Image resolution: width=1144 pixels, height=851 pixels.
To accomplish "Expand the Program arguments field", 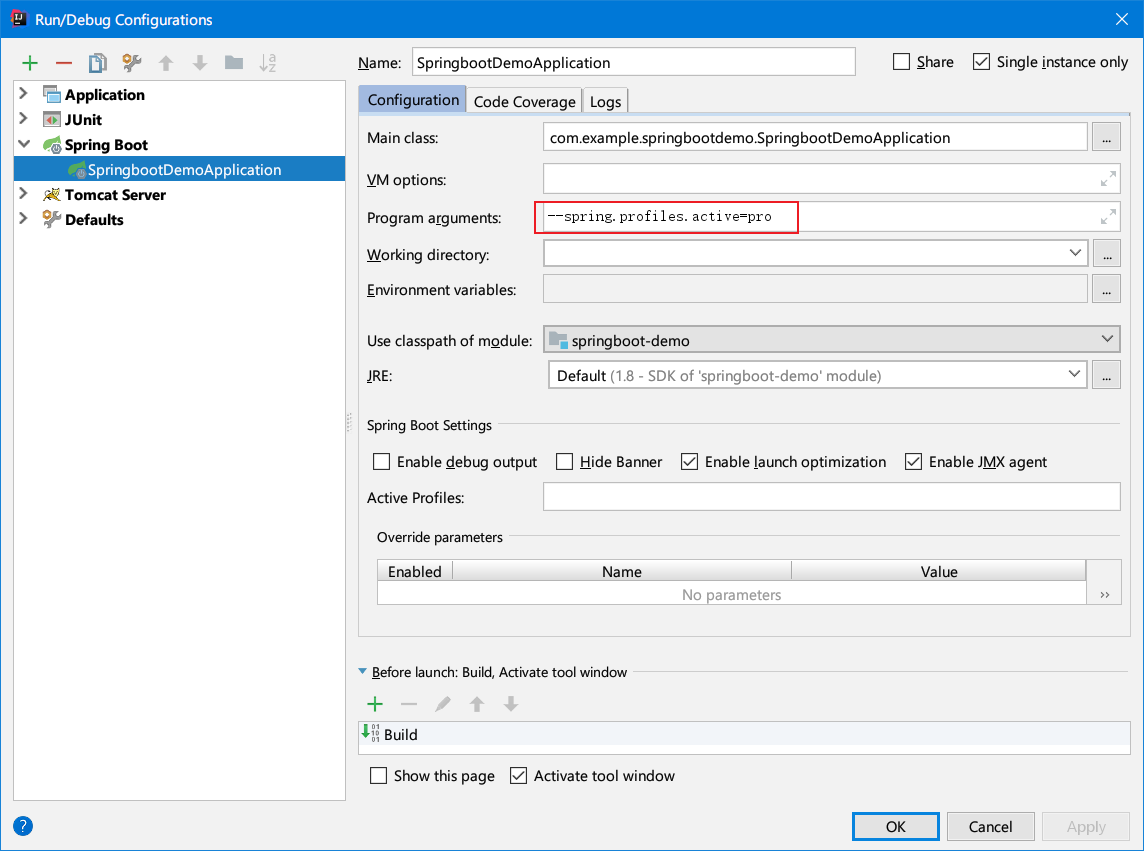I will click(1108, 217).
